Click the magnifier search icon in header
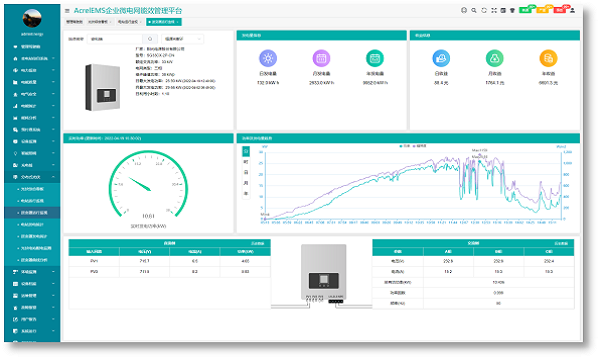This screenshot has width=600, height=360. click(x=474, y=10)
